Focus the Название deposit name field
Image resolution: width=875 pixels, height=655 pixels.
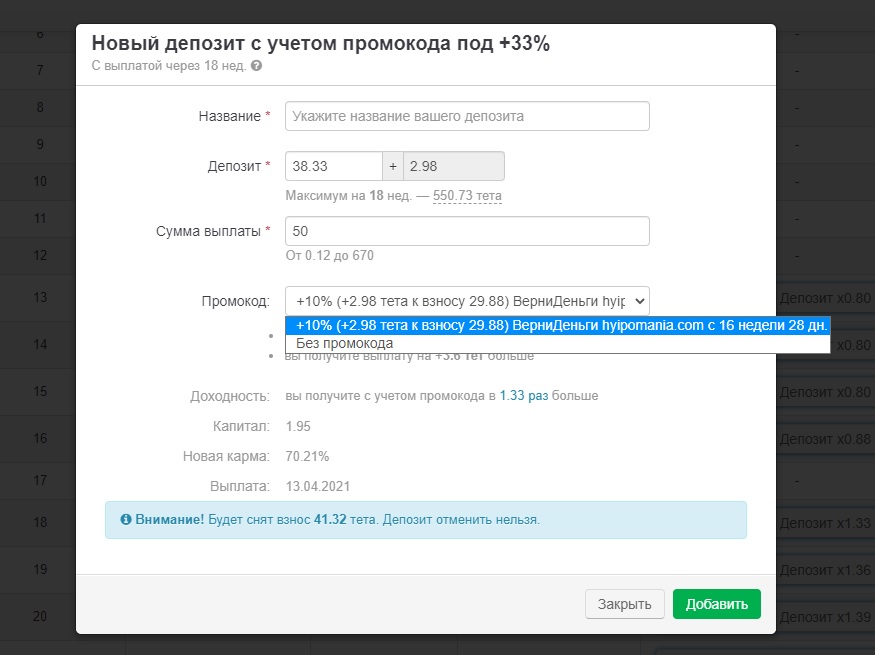[467, 116]
